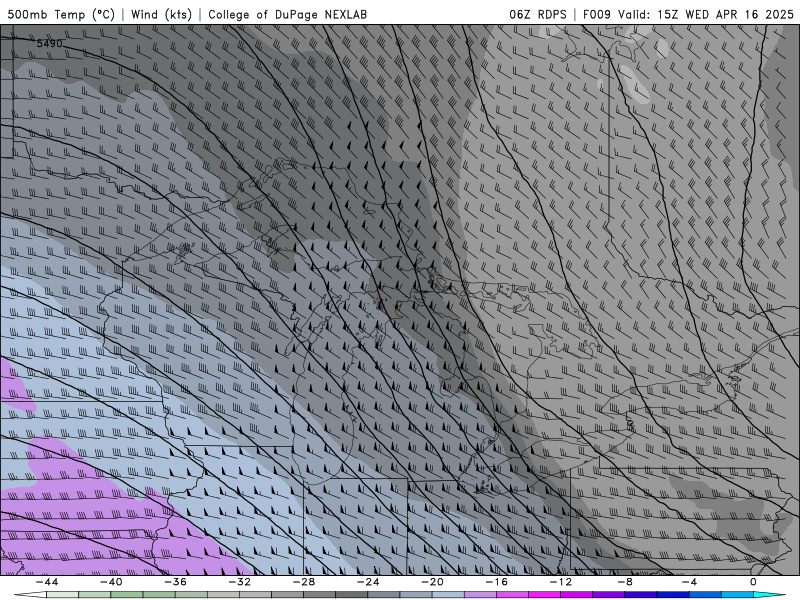Click the -20 colorbar tick label
Image resolution: width=800 pixels, height=600 pixels.
point(432,582)
